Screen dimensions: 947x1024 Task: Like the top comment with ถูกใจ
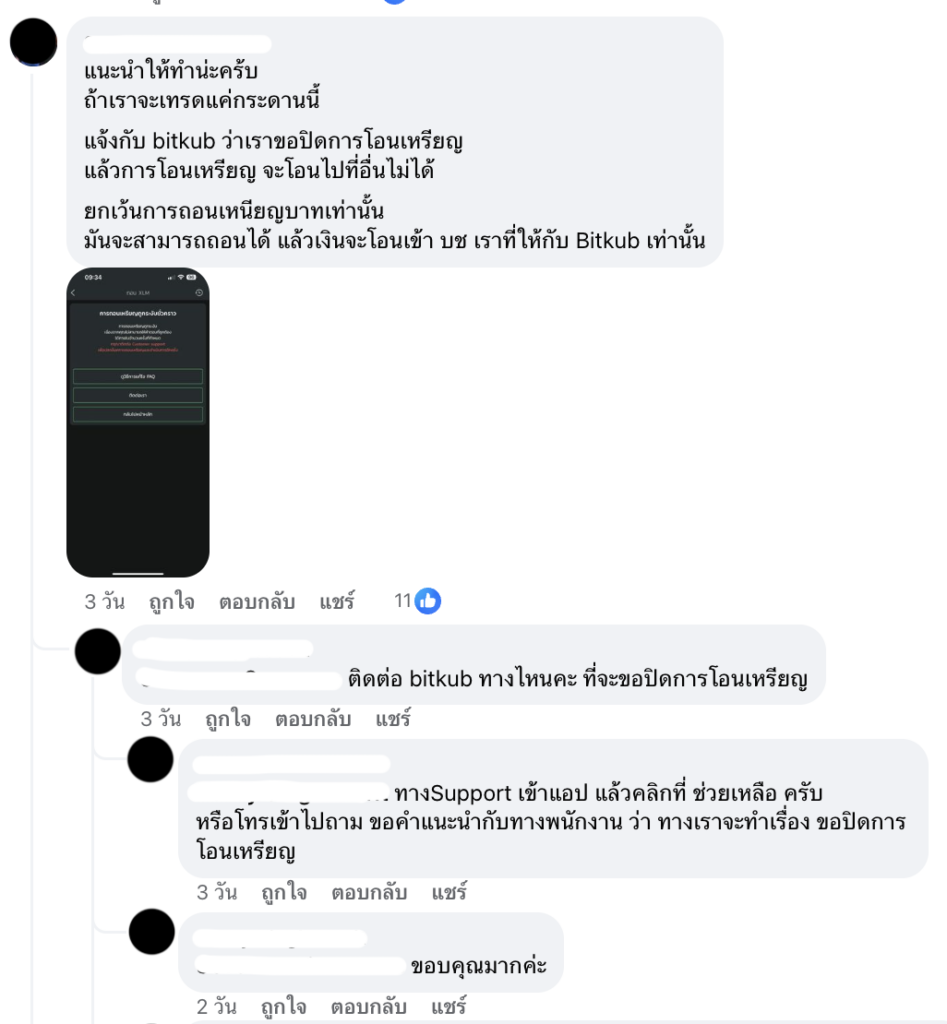(172, 601)
